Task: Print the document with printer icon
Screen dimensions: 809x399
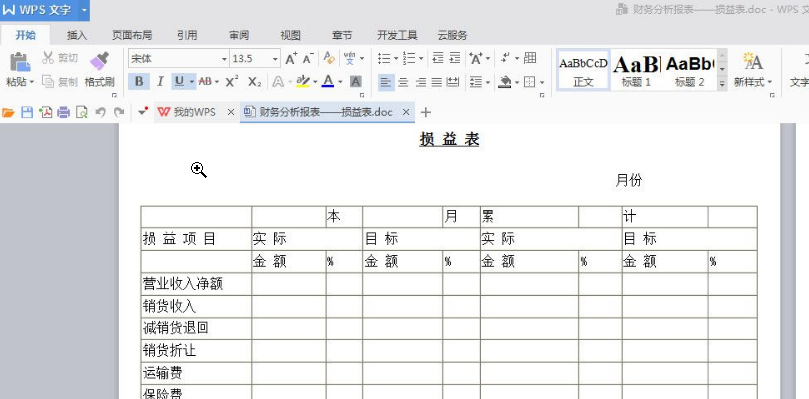Action: click(x=63, y=112)
